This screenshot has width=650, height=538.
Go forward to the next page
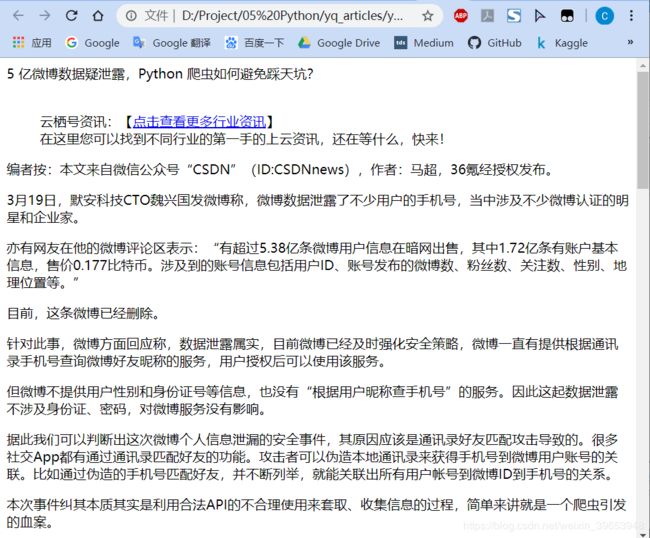point(44,16)
